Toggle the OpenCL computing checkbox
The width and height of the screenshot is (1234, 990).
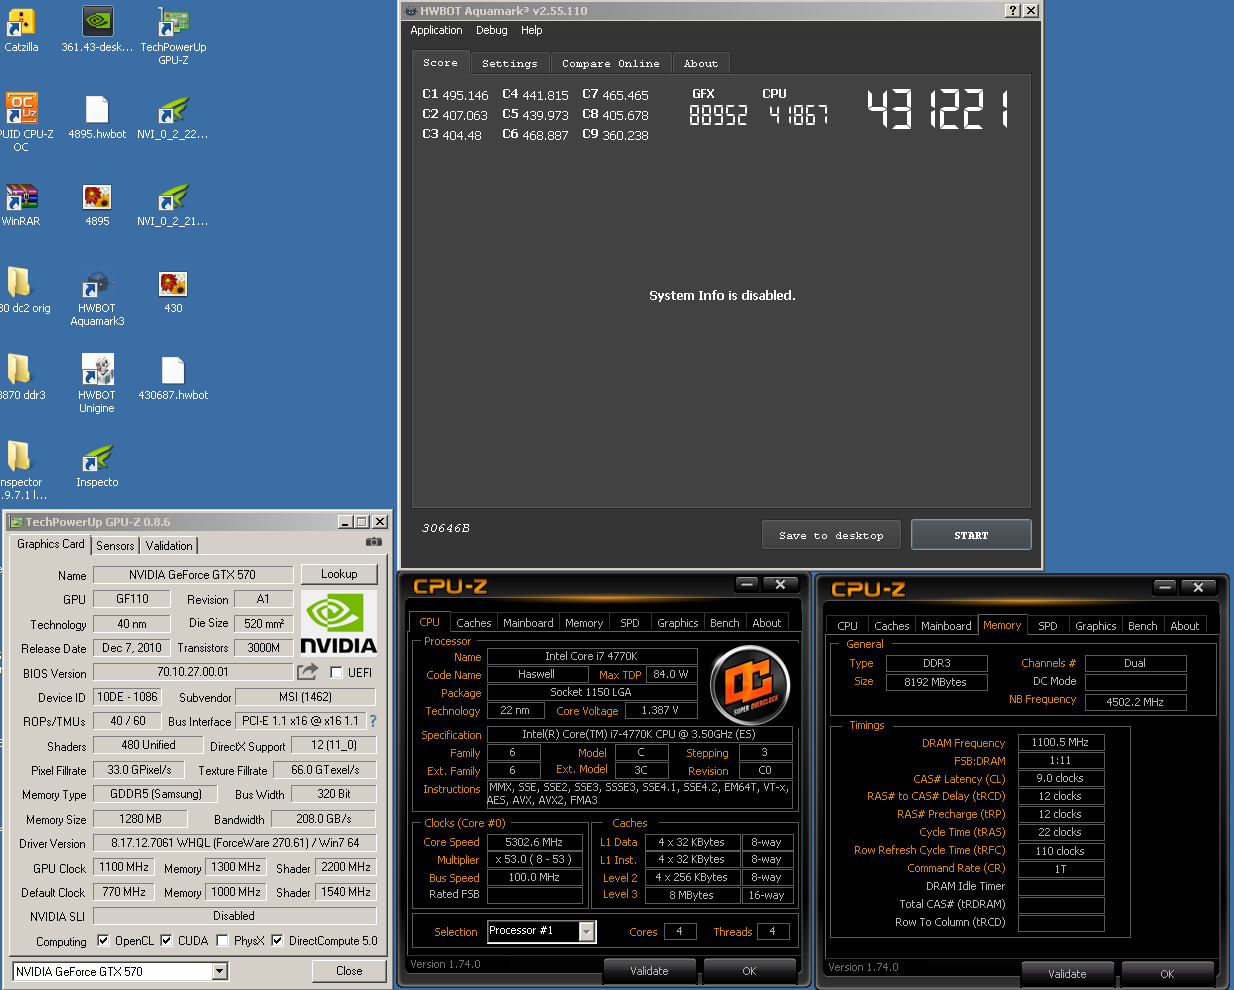coord(103,941)
